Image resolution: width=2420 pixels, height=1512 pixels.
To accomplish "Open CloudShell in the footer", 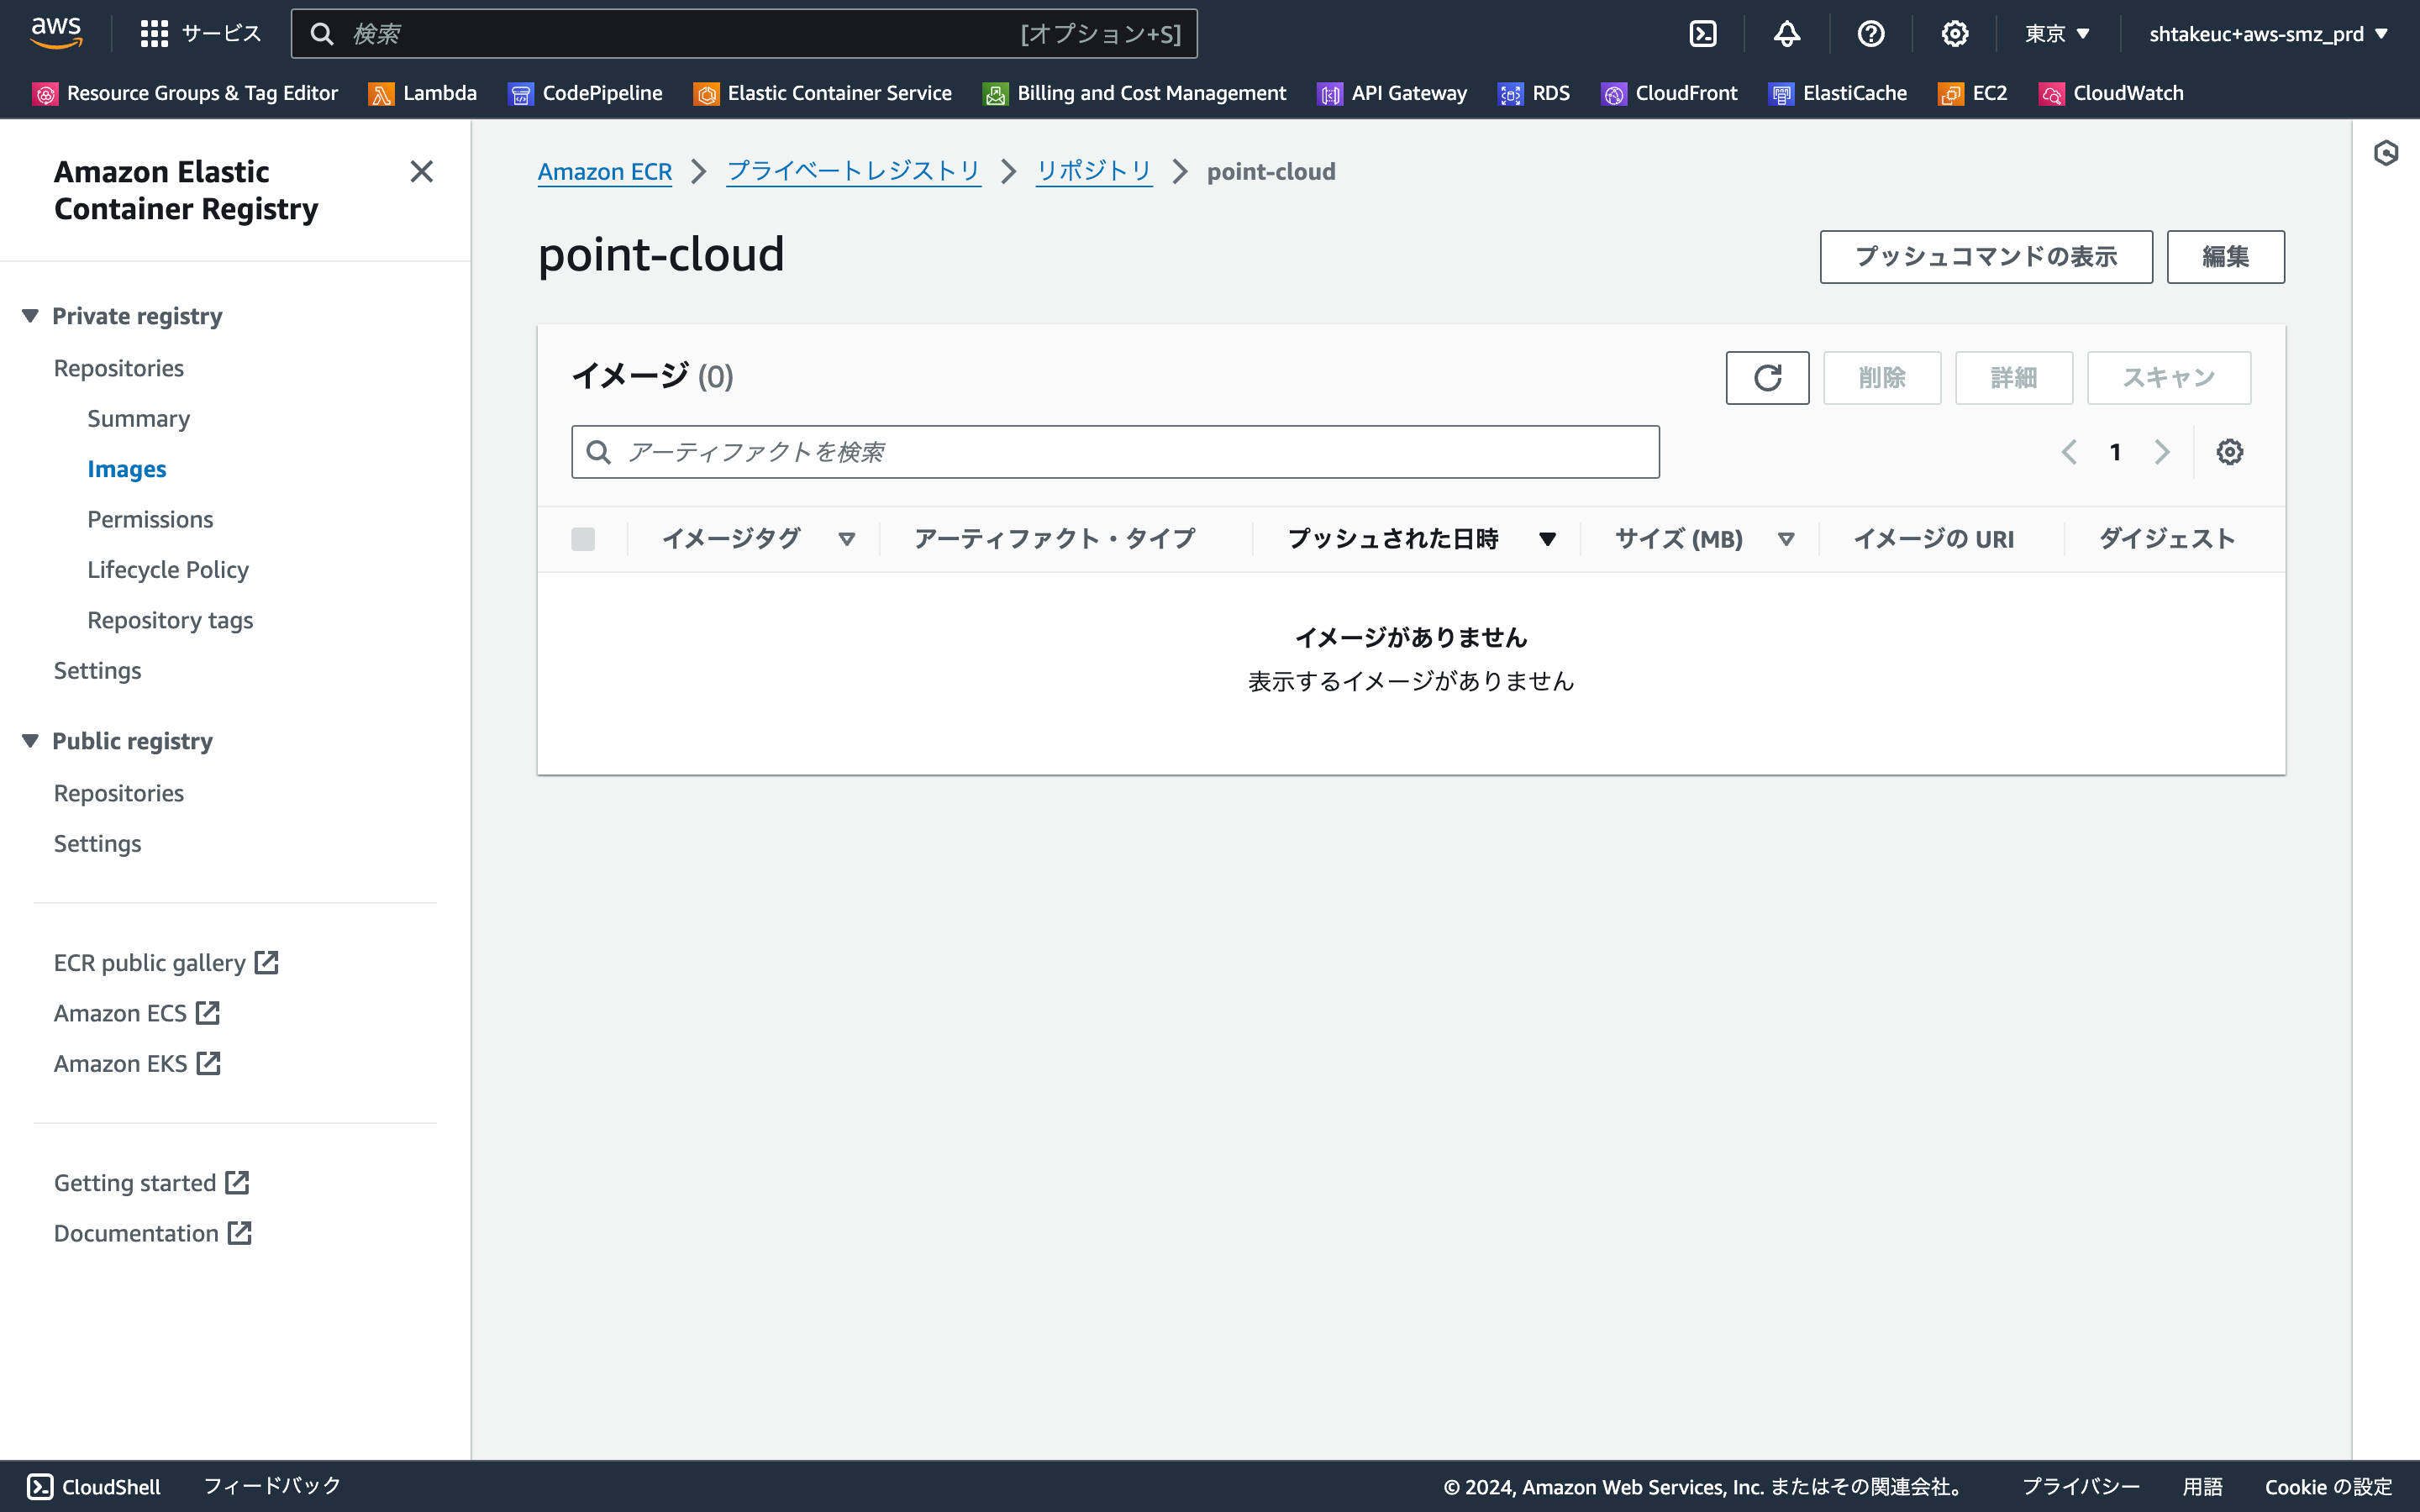I will click(94, 1486).
